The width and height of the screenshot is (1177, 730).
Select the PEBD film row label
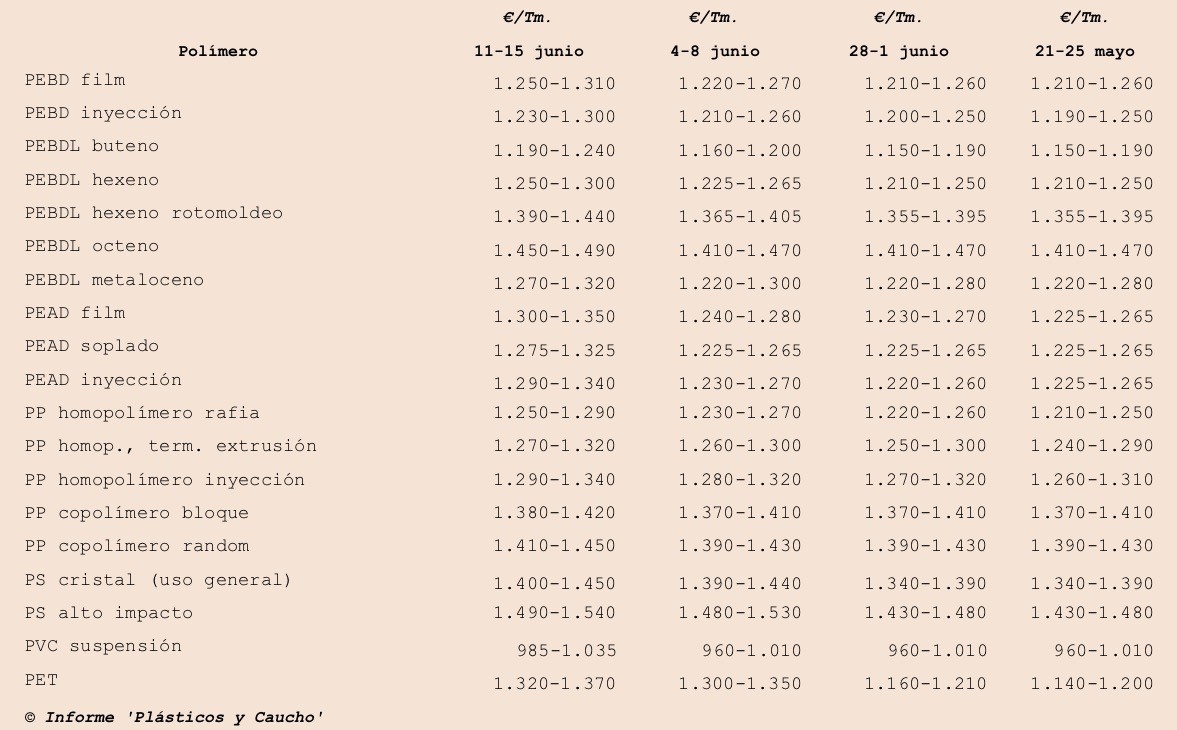[x=75, y=80]
